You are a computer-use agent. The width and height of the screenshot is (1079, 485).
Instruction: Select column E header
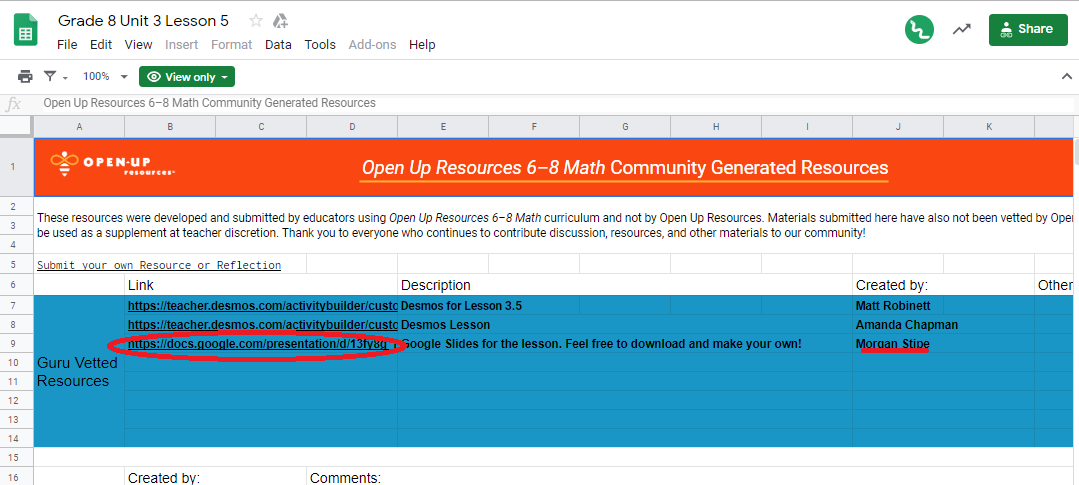(x=443, y=127)
